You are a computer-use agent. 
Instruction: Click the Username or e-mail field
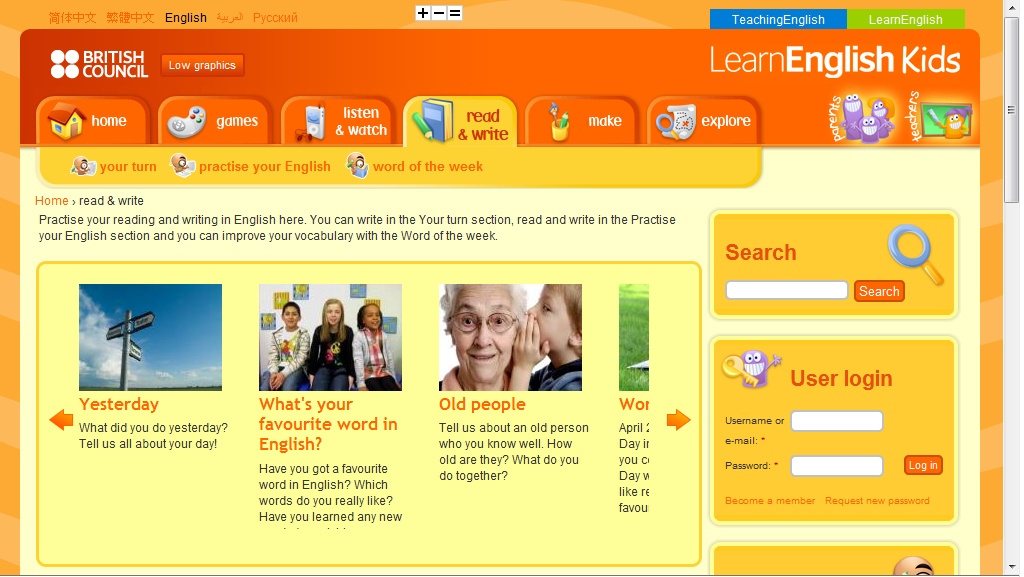click(837, 421)
